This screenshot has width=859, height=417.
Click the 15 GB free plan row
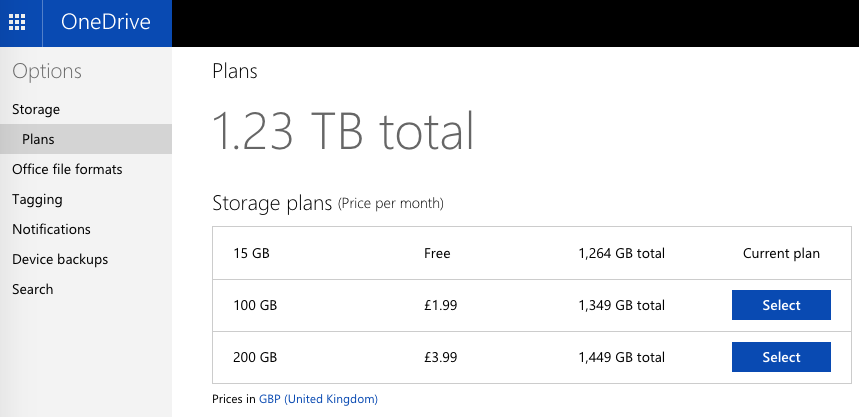(x=532, y=253)
